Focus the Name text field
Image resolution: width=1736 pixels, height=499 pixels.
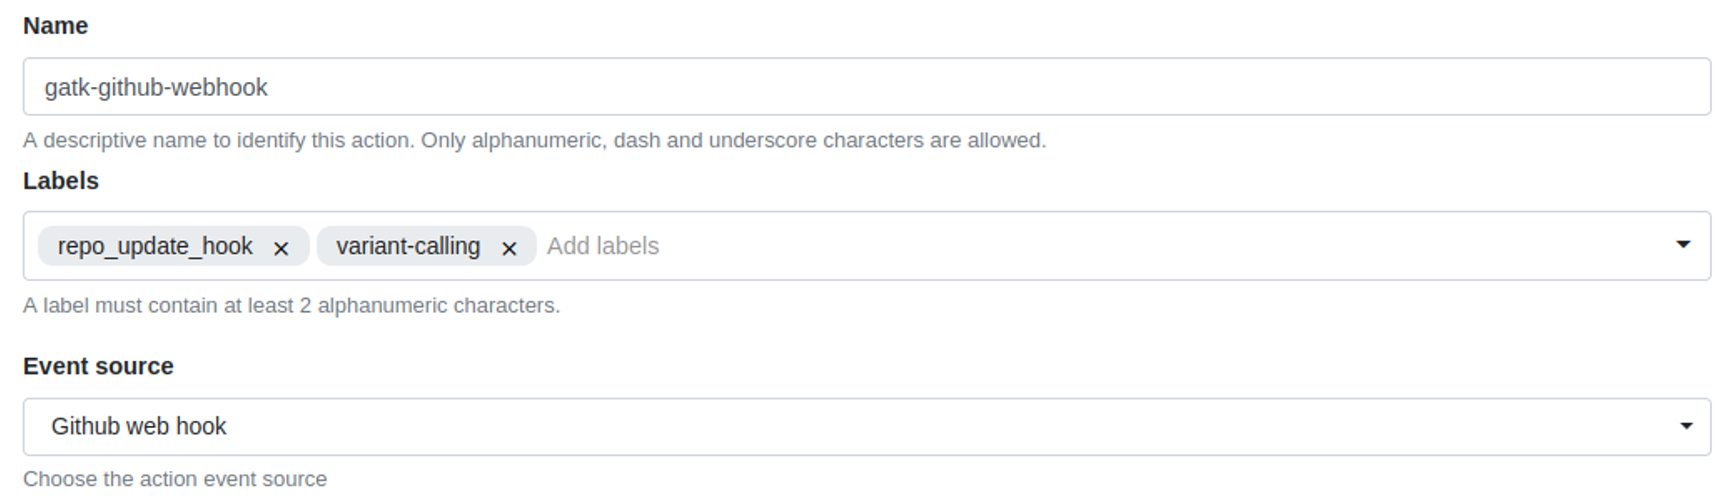tap(866, 87)
